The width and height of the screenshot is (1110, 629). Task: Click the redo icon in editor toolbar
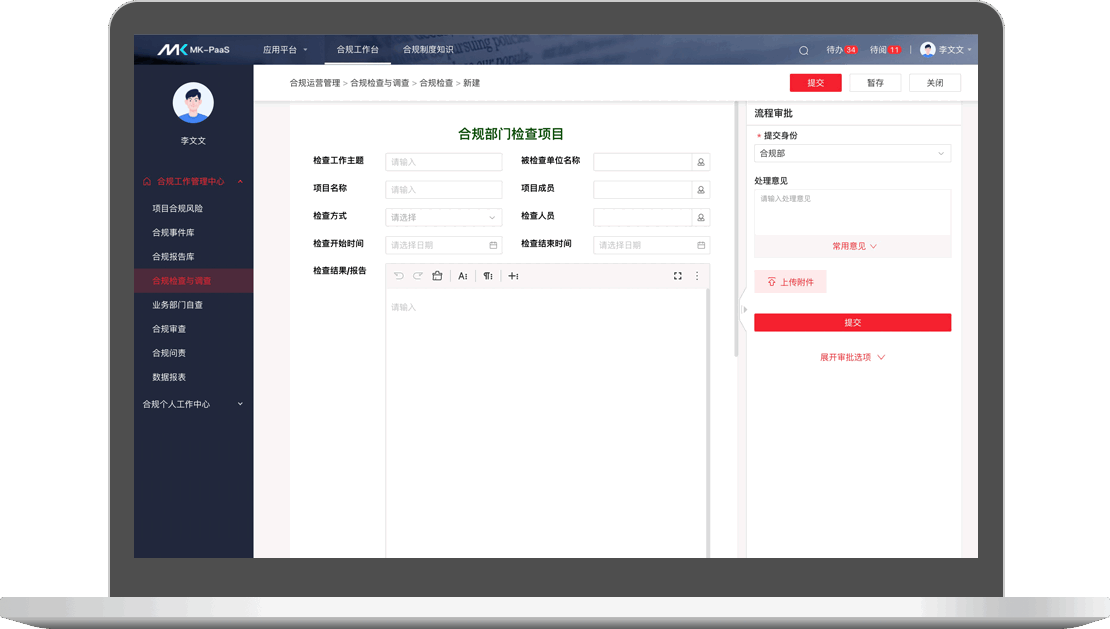(x=418, y=276)
